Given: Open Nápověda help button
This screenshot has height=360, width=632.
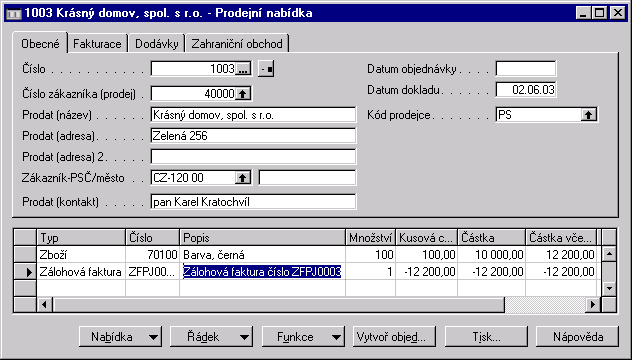Looking at the screenshot, I should pyautogui.click(x=578, y=337).
